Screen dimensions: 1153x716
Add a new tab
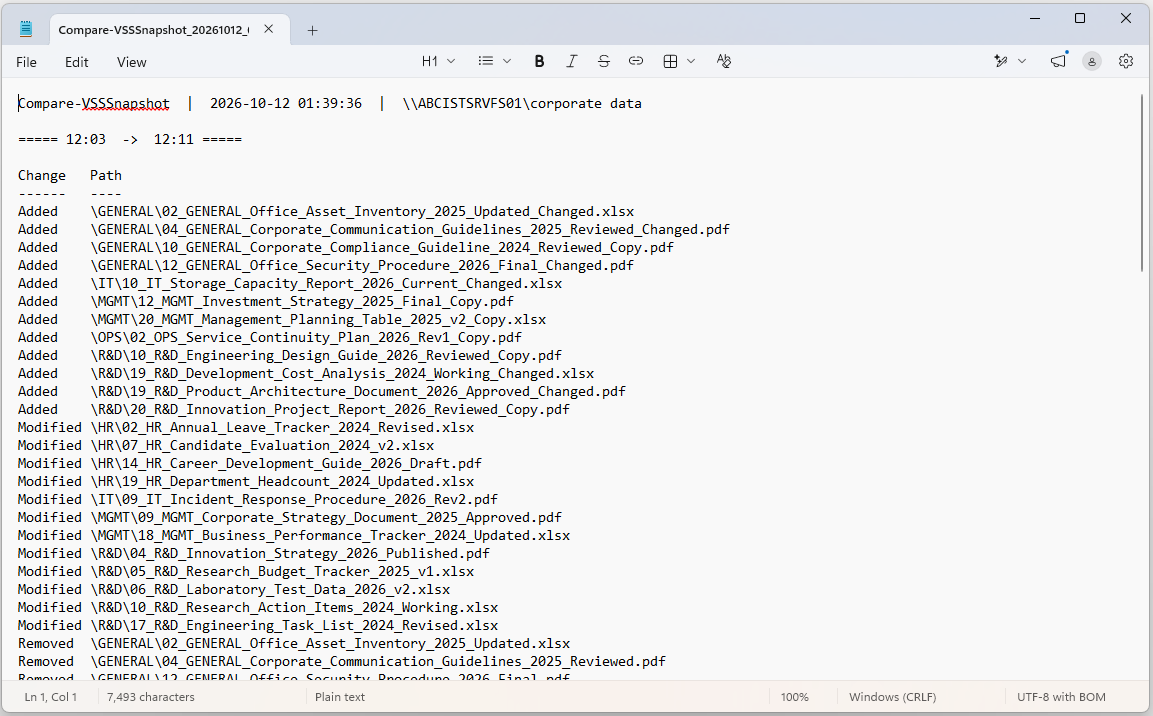pyautogui.click(x=313, y=30)
